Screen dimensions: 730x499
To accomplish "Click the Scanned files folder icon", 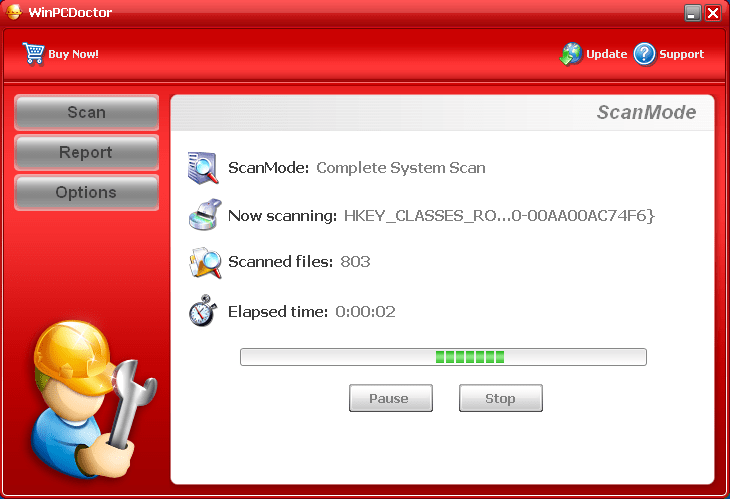I will pyautogui.click(x=203, y=262).
